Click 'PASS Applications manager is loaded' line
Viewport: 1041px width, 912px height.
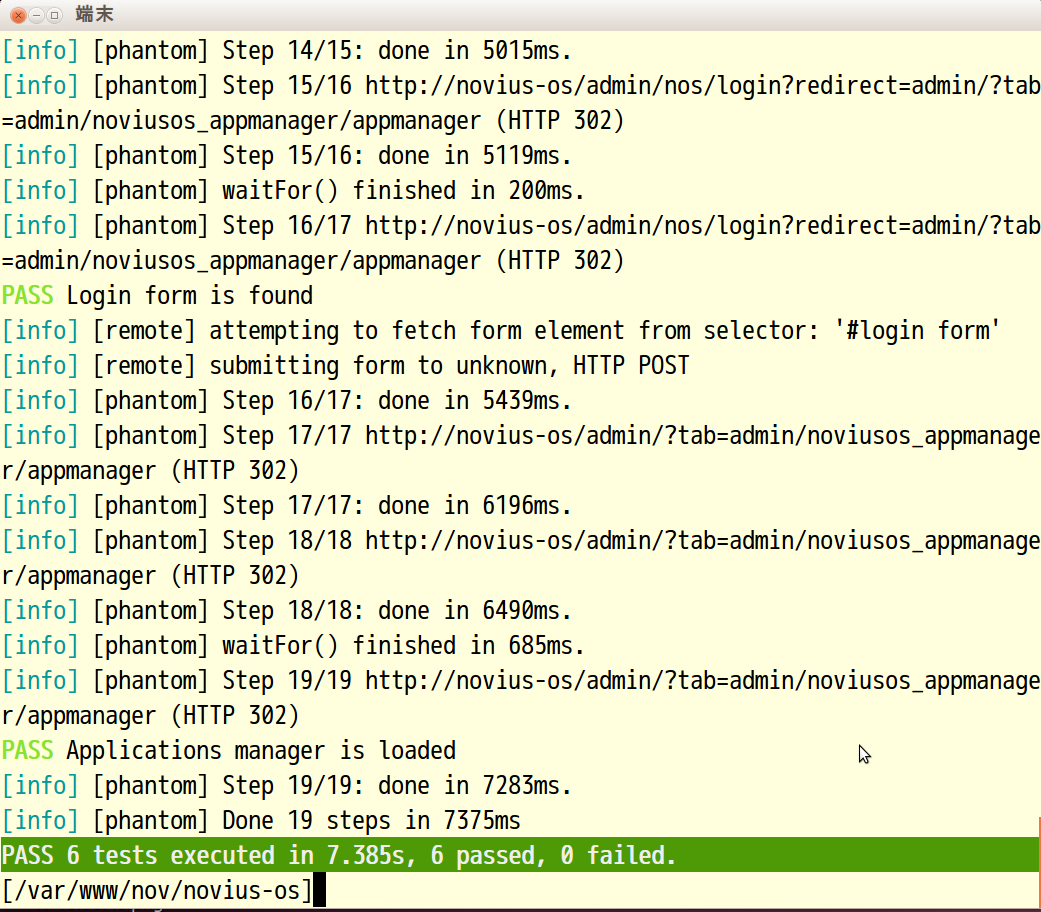click(228, 751)
